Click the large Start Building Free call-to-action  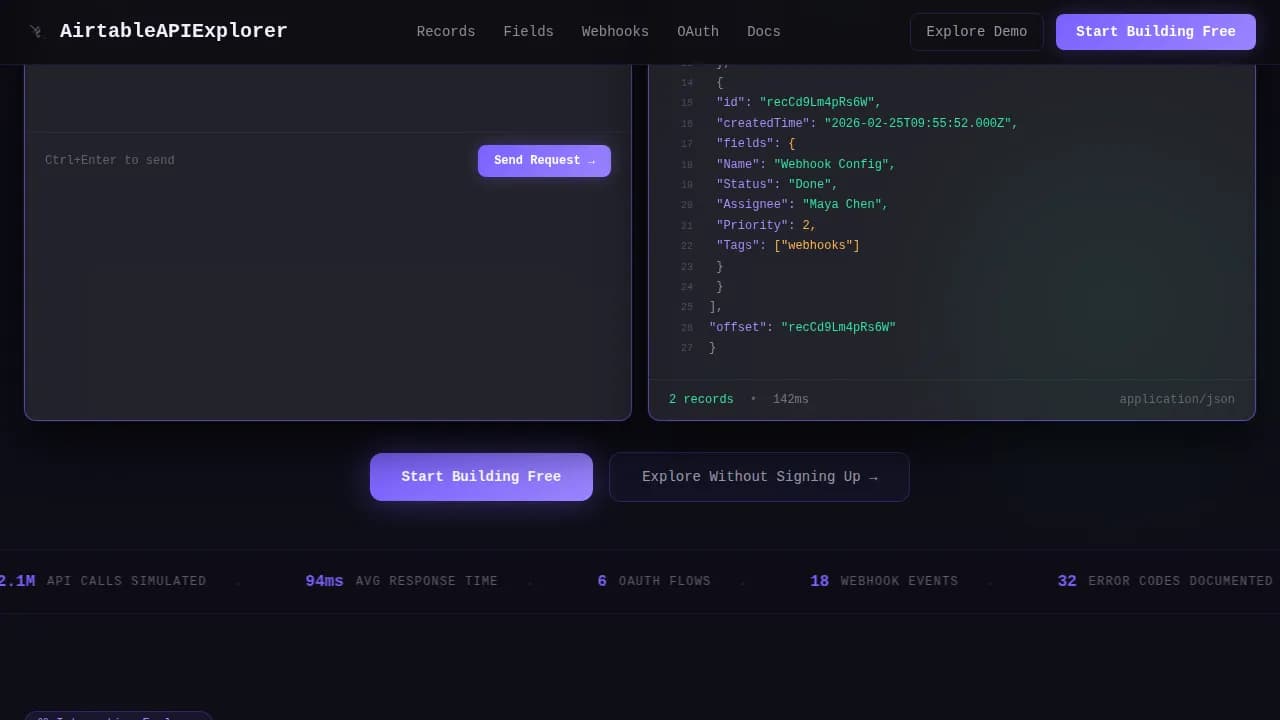click(x=481, y=476)
